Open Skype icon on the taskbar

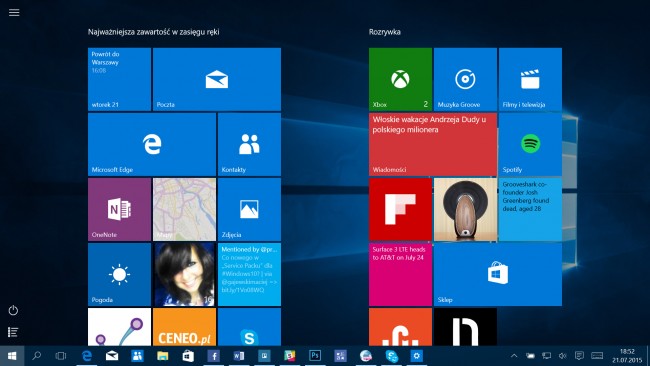(391, 356)
